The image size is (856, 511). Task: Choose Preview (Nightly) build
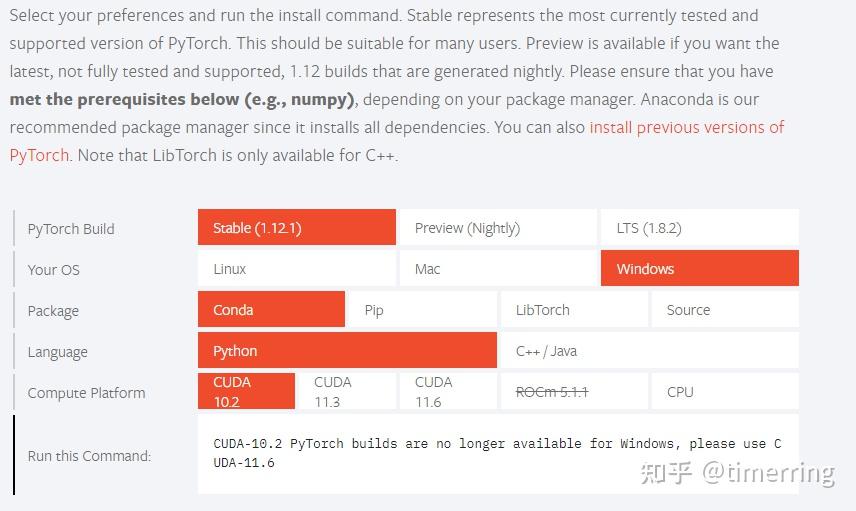pos(497,228)
